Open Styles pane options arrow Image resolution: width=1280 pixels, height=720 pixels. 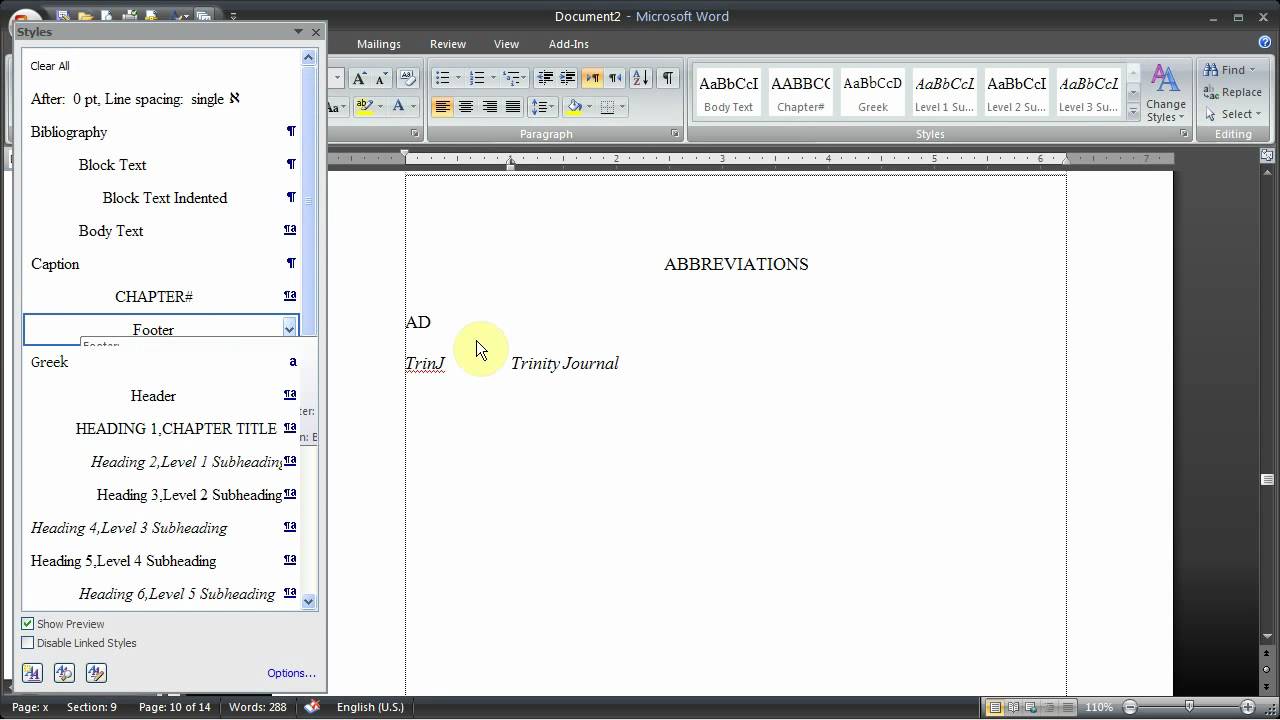[298, 32]
